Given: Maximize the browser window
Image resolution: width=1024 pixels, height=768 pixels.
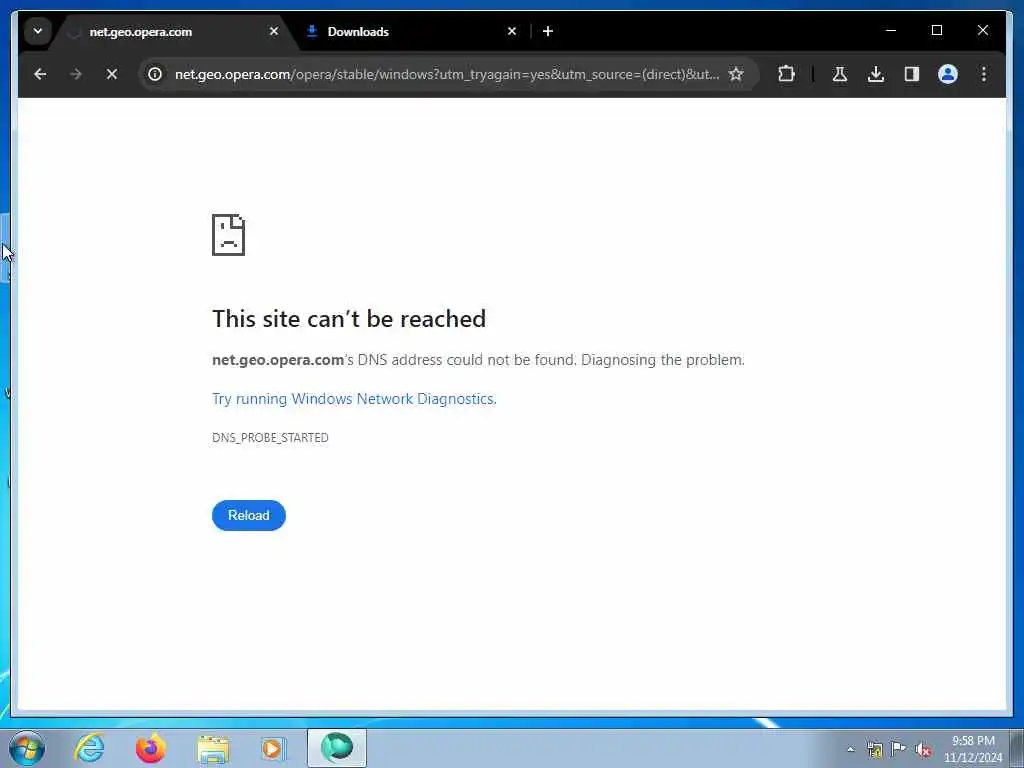Looking at the screenshot, I should (x=936, y=31).
